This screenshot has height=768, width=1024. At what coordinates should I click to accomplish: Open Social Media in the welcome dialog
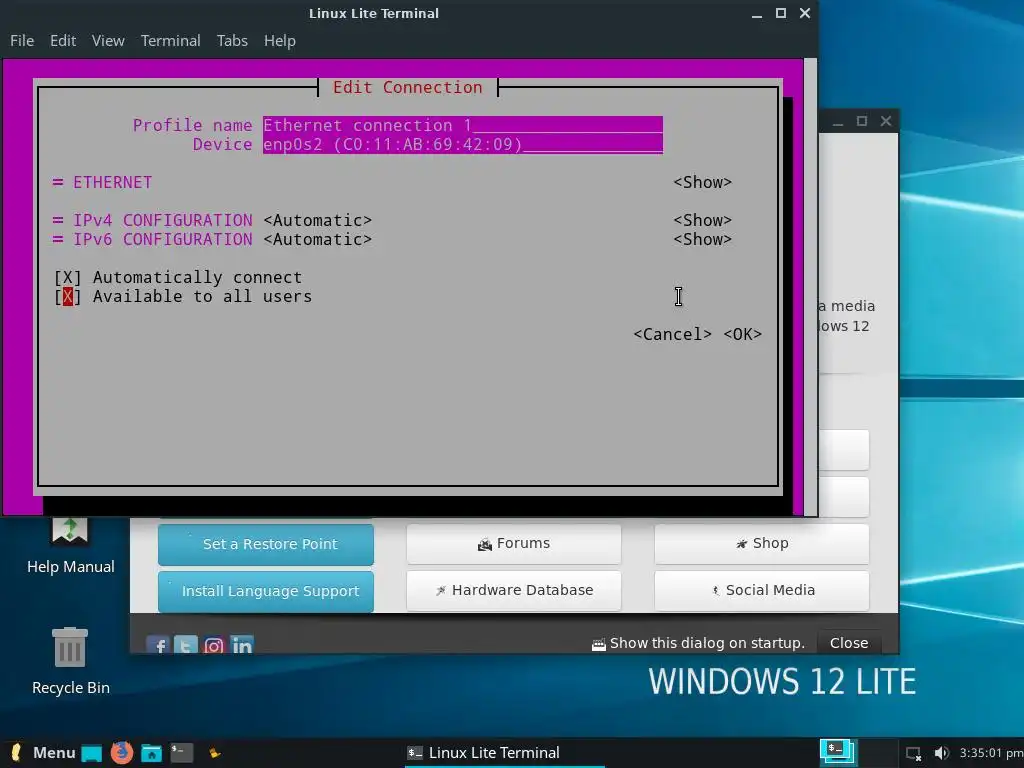761,590
